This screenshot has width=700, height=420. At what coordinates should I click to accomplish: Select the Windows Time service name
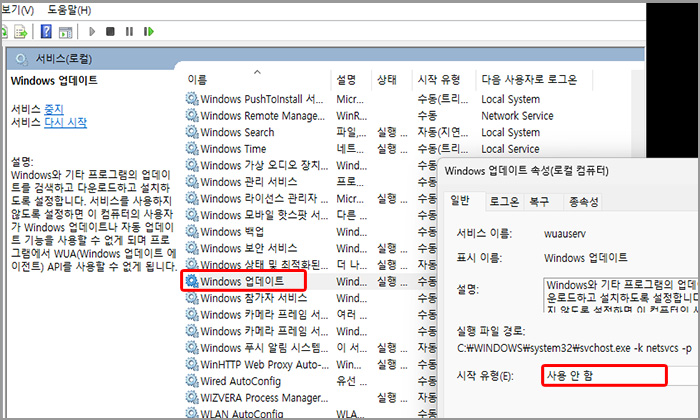(233, 149)
